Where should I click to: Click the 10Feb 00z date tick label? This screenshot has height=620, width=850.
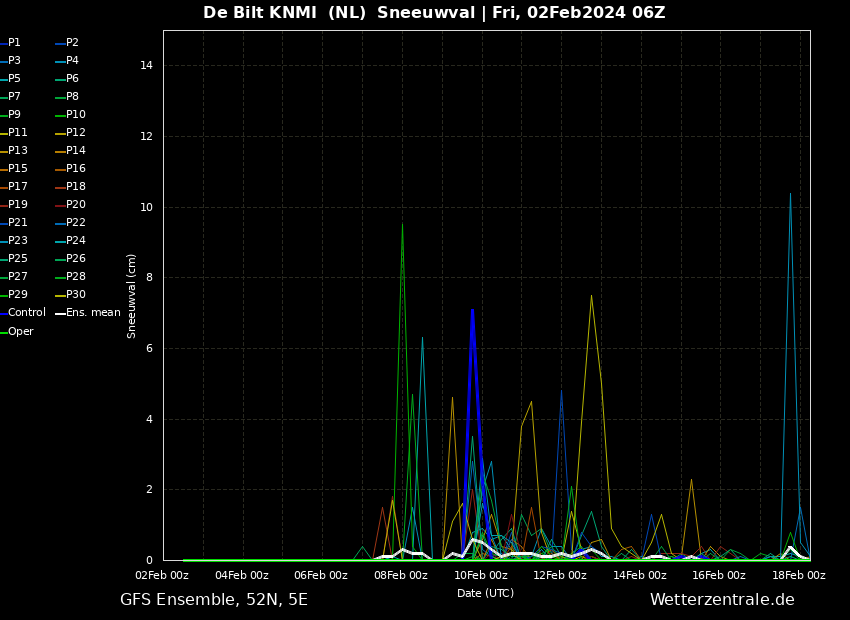click(x=480, y=576)
